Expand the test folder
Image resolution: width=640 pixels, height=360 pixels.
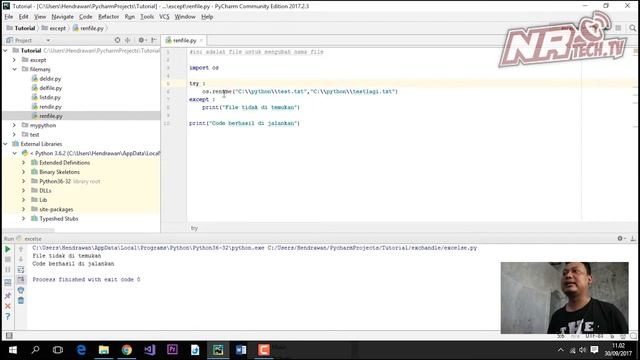(x=15, y=135)
